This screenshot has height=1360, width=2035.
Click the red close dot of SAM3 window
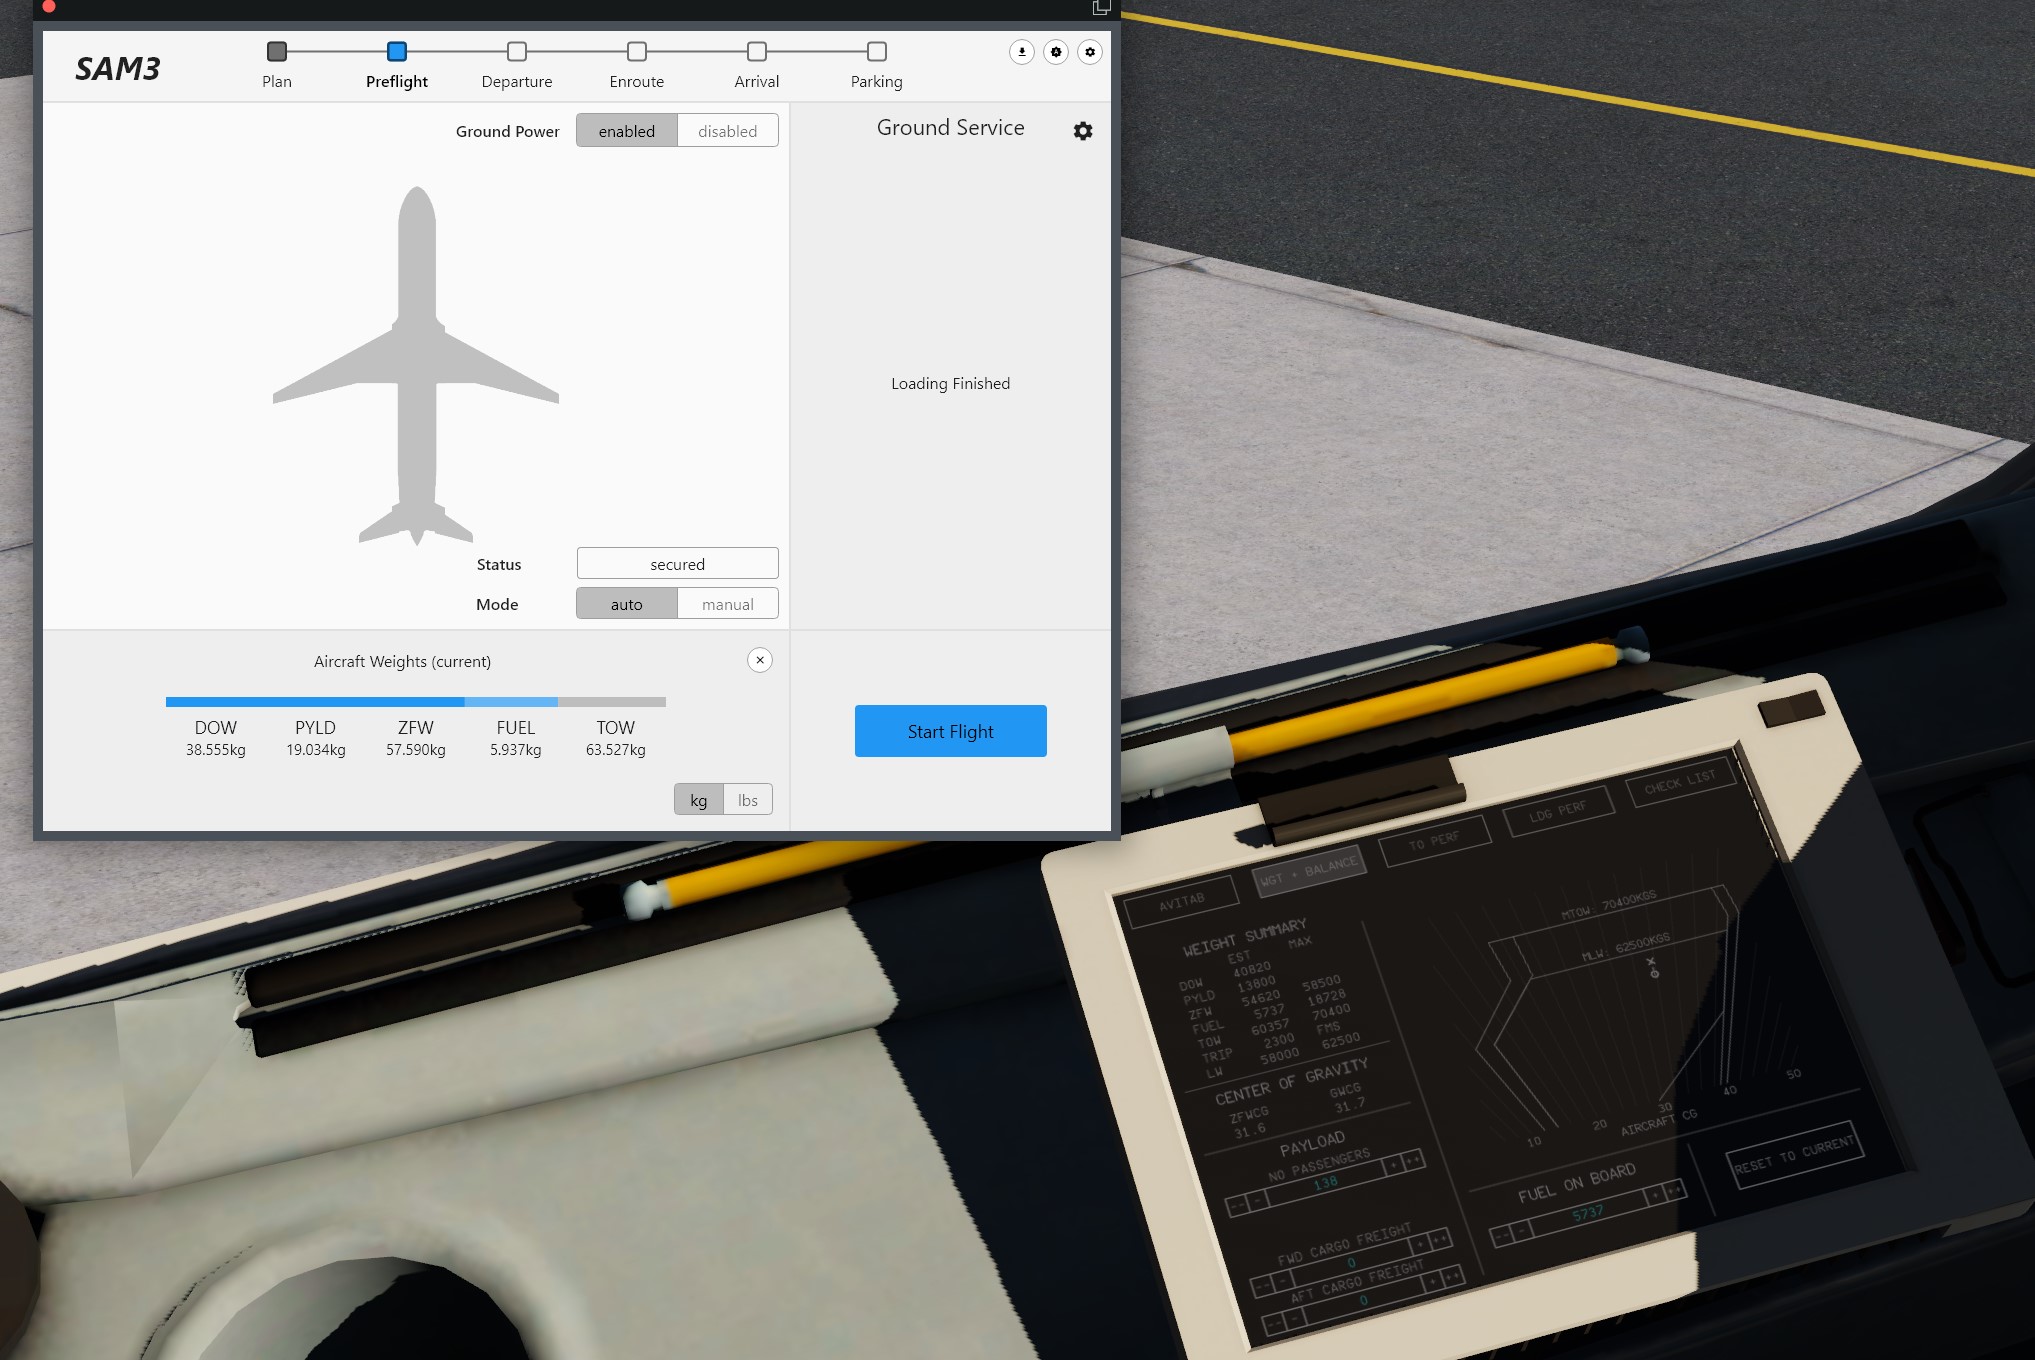(48, 6)
